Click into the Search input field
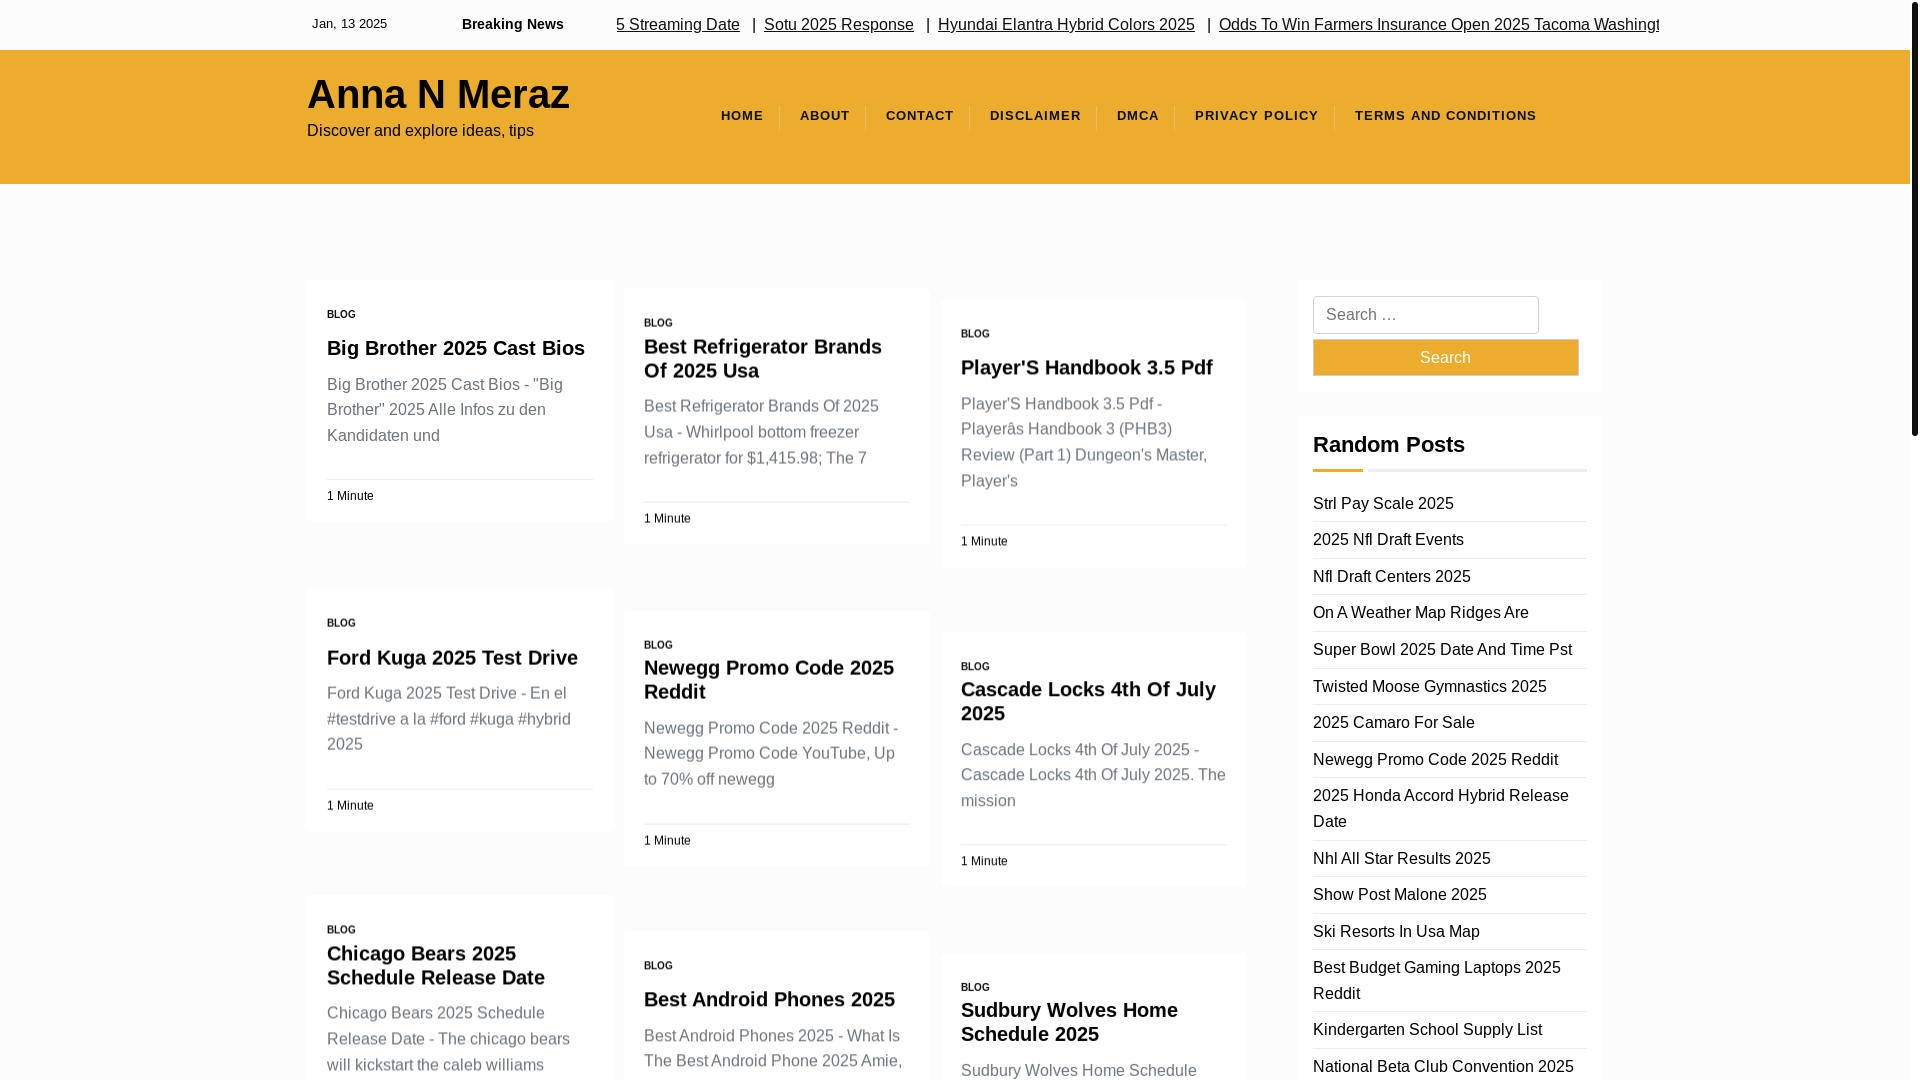 pos(1425,315)
